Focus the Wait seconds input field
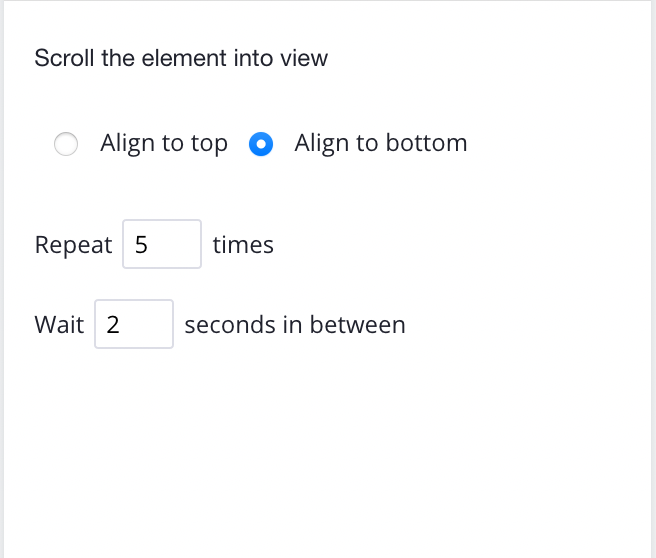Screen dimensions: 656x558 point(134,324)
